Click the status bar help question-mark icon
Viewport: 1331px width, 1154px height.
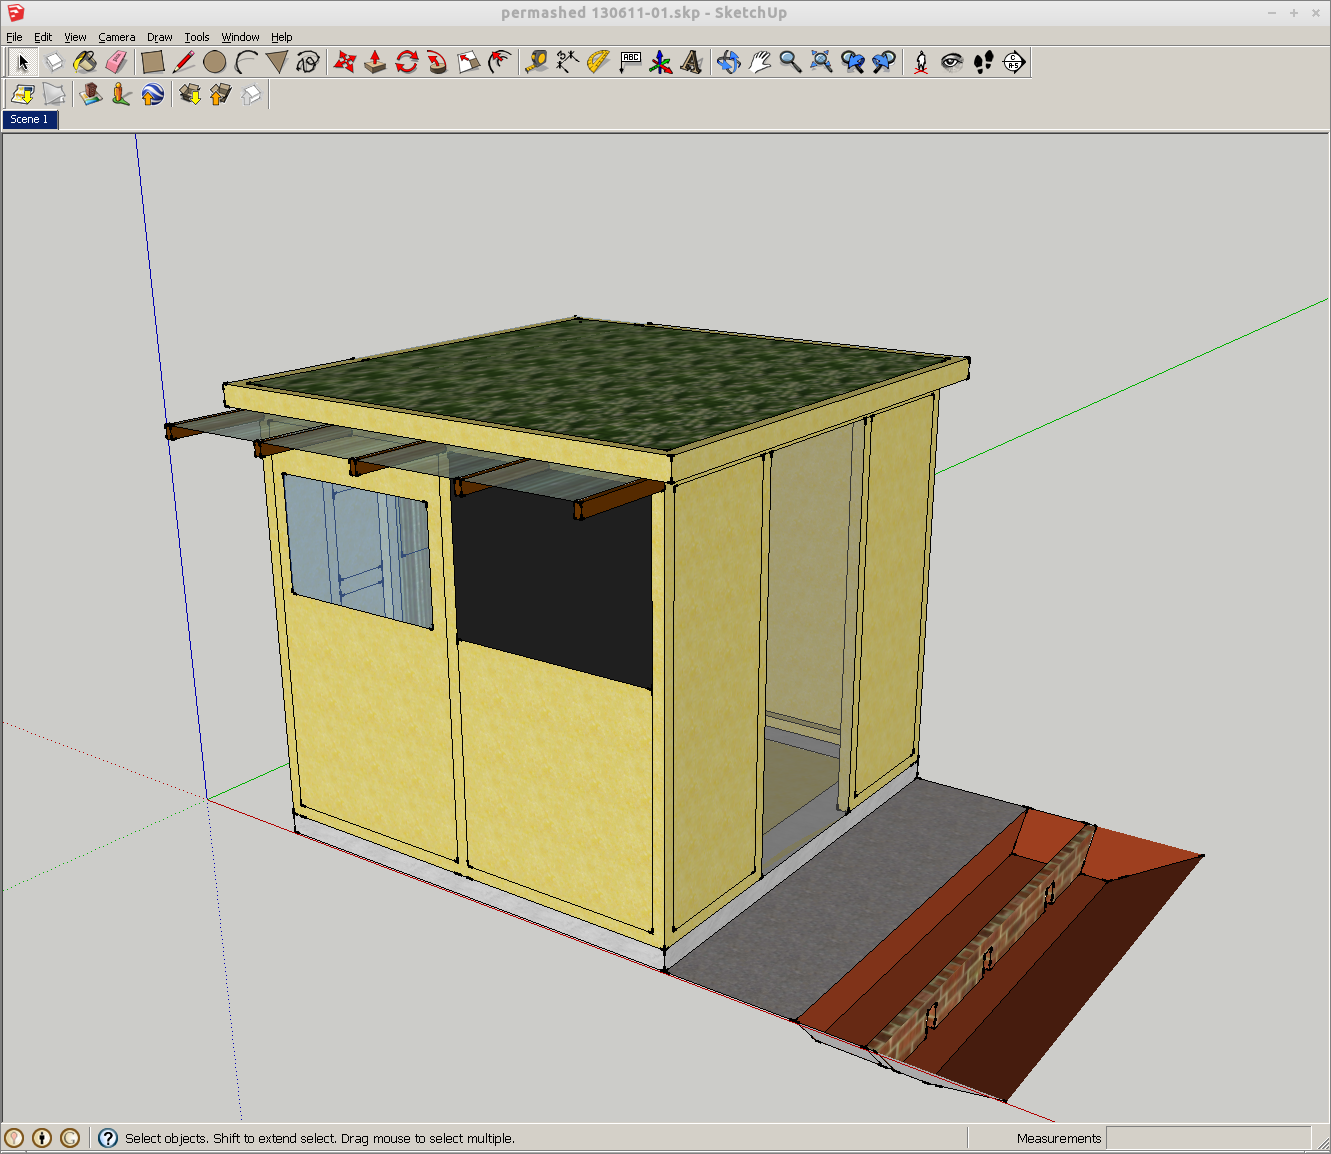108,1138
